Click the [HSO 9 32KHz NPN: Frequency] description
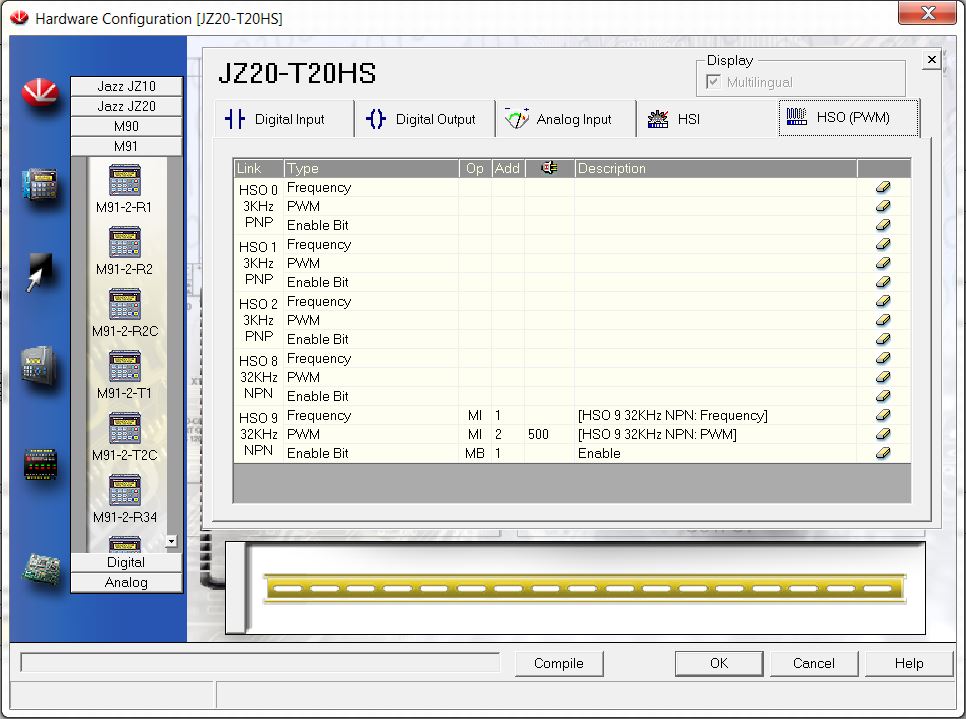Viewport: 966px width, 719px height. tap(673, 415)
